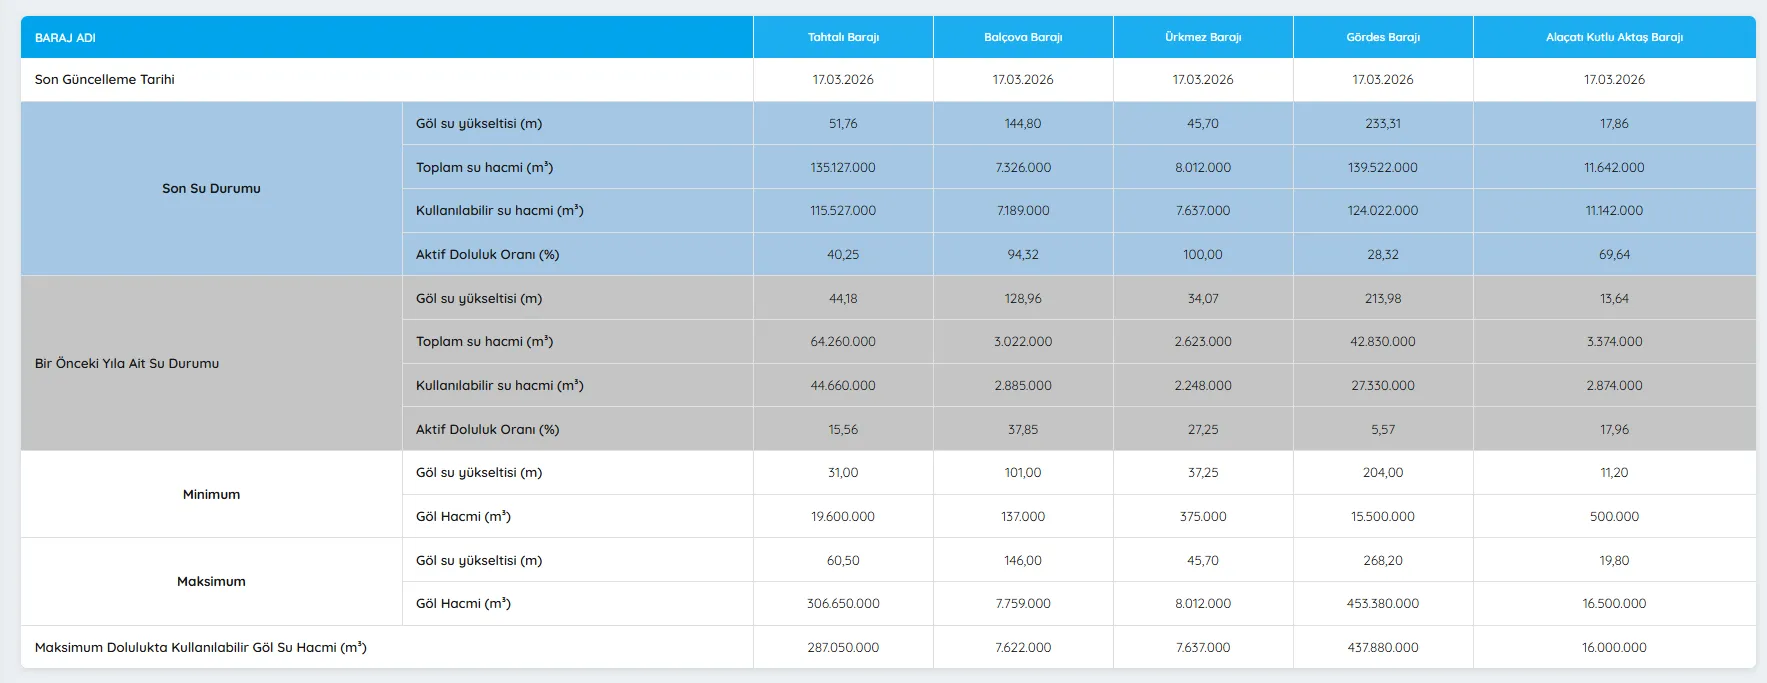
Task: Click the BARAJ ADI header cell
Action: (x=66, y=38)
